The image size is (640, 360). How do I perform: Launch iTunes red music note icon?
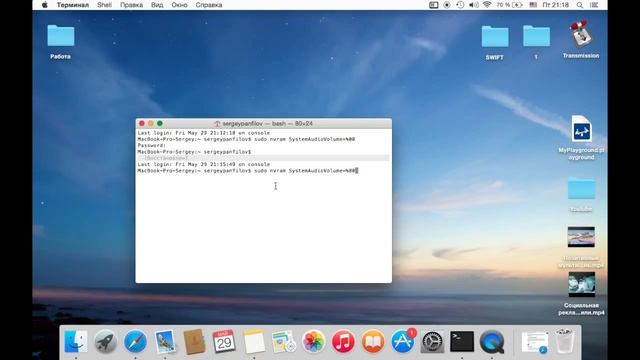tap(343, 341)
